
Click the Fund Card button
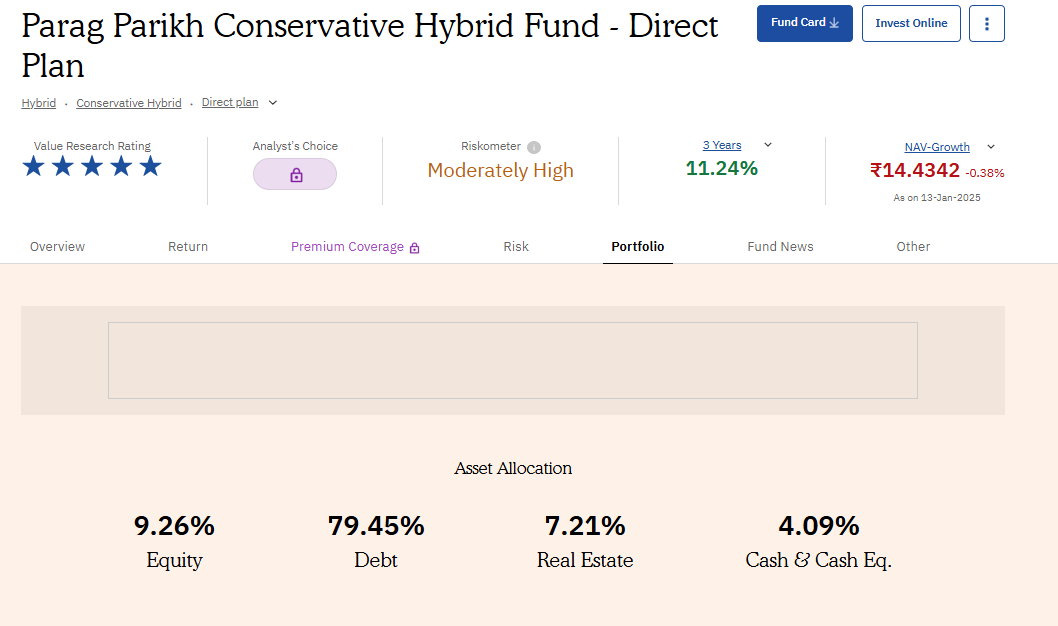point(805,22)
